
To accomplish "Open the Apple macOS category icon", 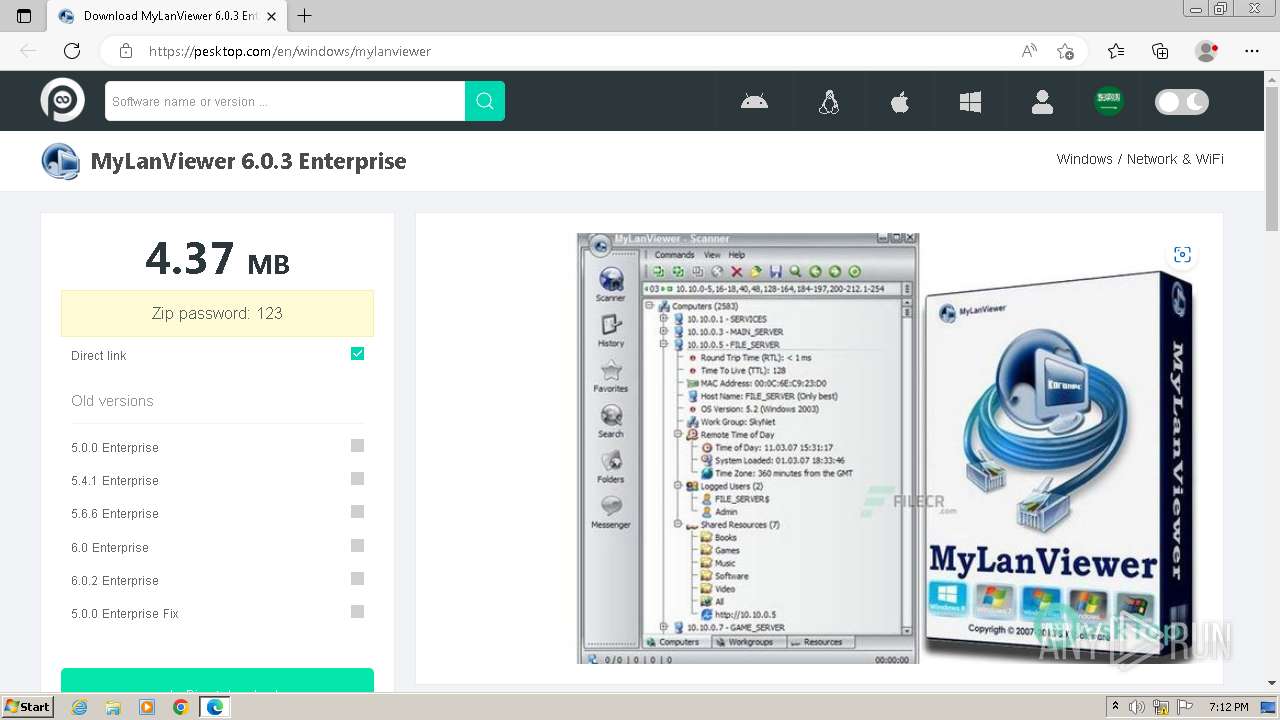I will tap(900, 101).
